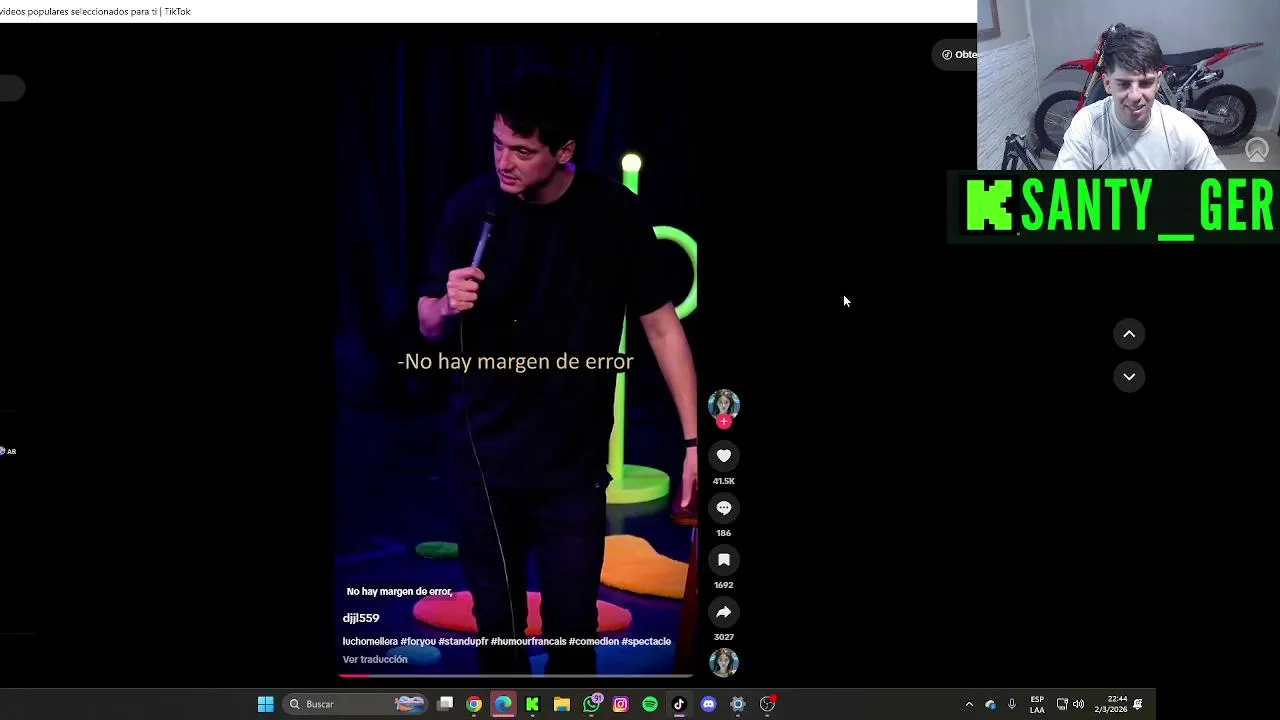Click the 41.5K likes count

pyautogui.click(x=724, y=481)
